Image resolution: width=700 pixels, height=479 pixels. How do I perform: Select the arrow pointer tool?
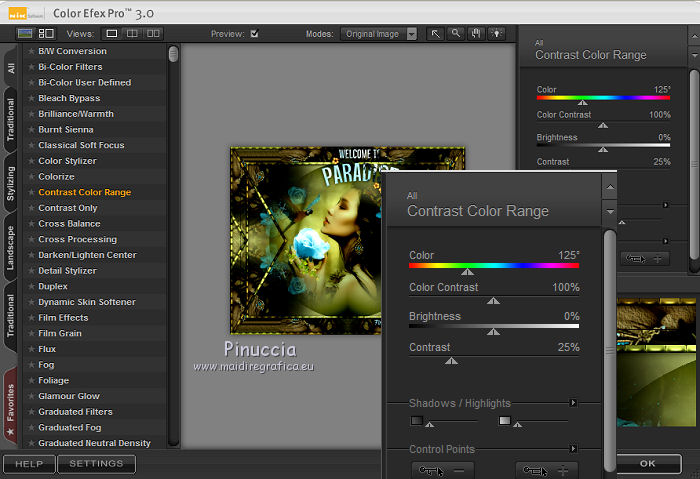click(x=436, y=33)
